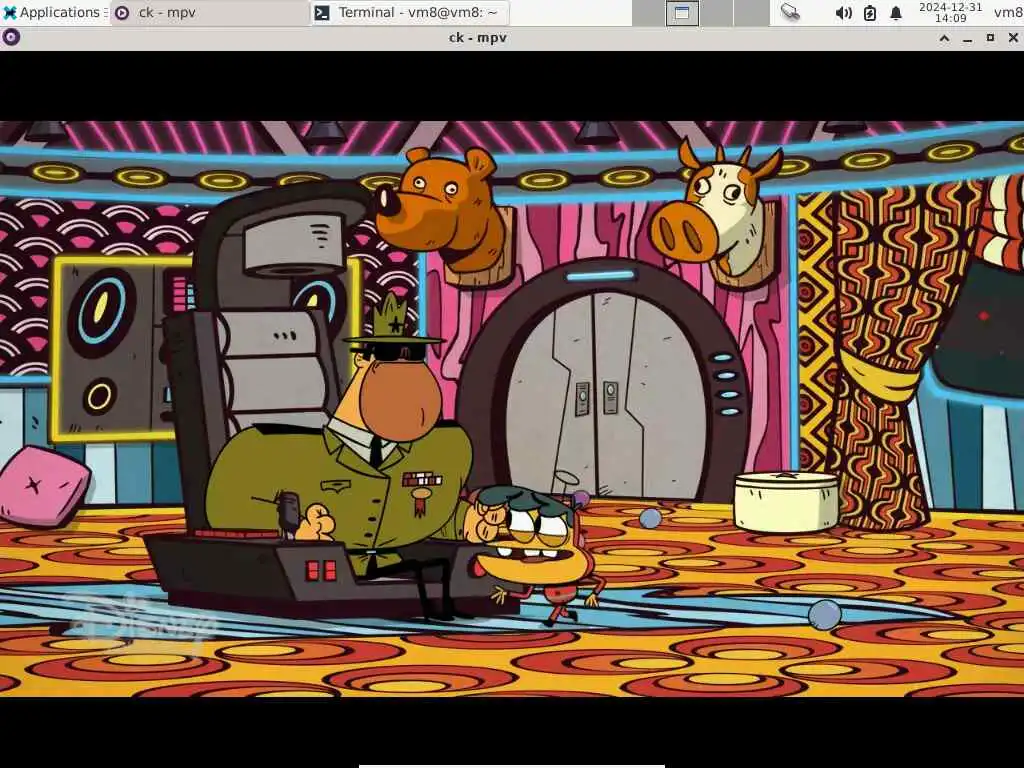The image size is (1024, 768).
Task: Switch to the third workspace in the pager
Action: [x=716, y=12]
